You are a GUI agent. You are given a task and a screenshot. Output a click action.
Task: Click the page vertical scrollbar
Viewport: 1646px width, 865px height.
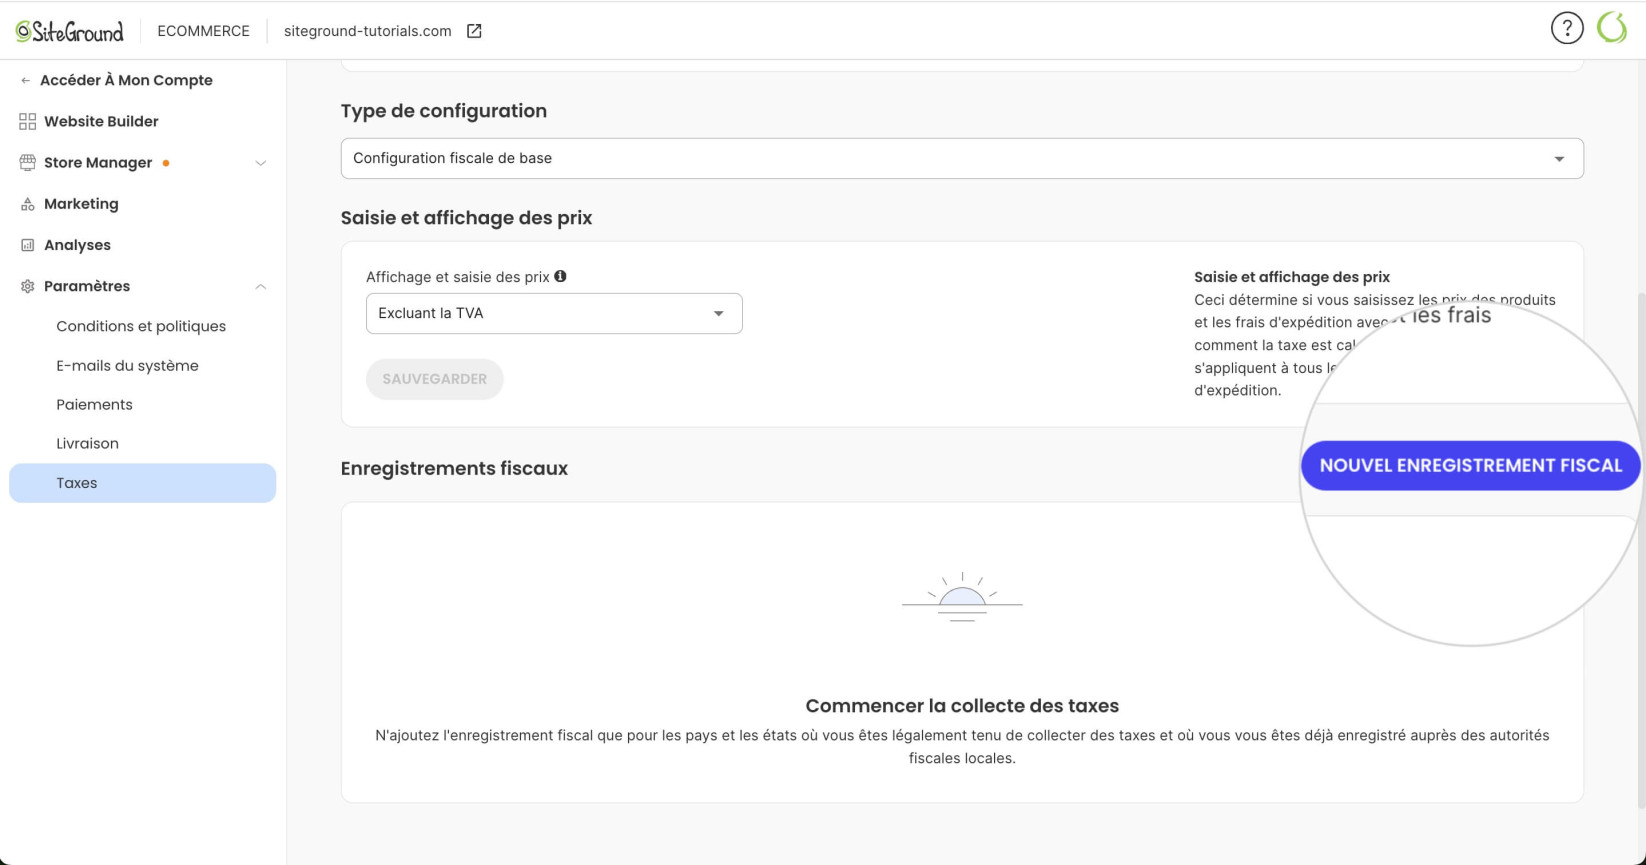click(x=1640, y=550)
